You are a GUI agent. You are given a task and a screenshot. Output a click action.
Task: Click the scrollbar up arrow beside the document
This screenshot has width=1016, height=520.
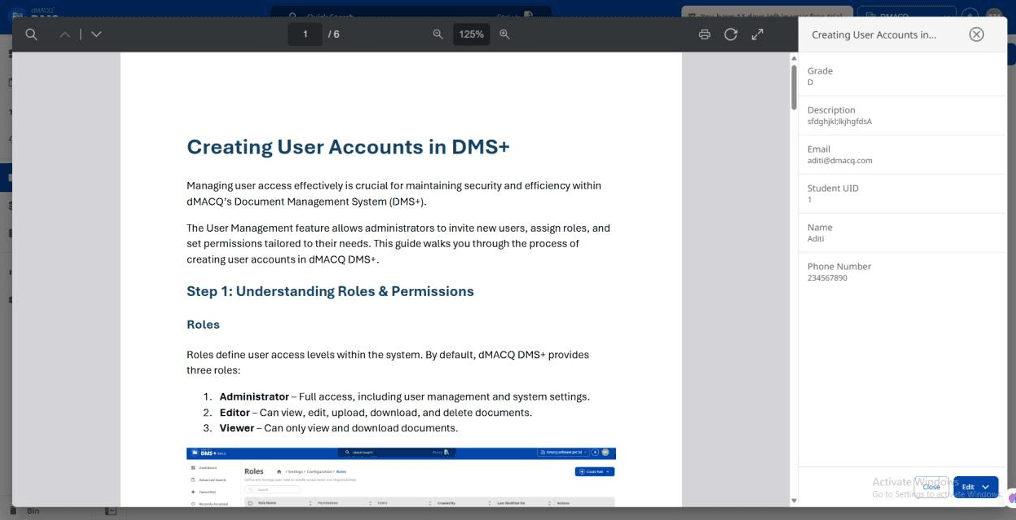pyautogui.click(x=794, y=58)
